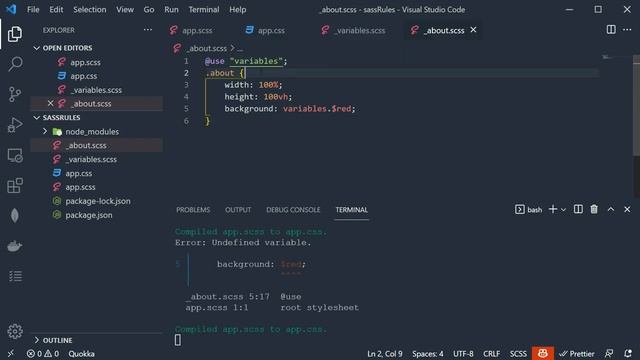Open the Help menu

pos(237,9)
